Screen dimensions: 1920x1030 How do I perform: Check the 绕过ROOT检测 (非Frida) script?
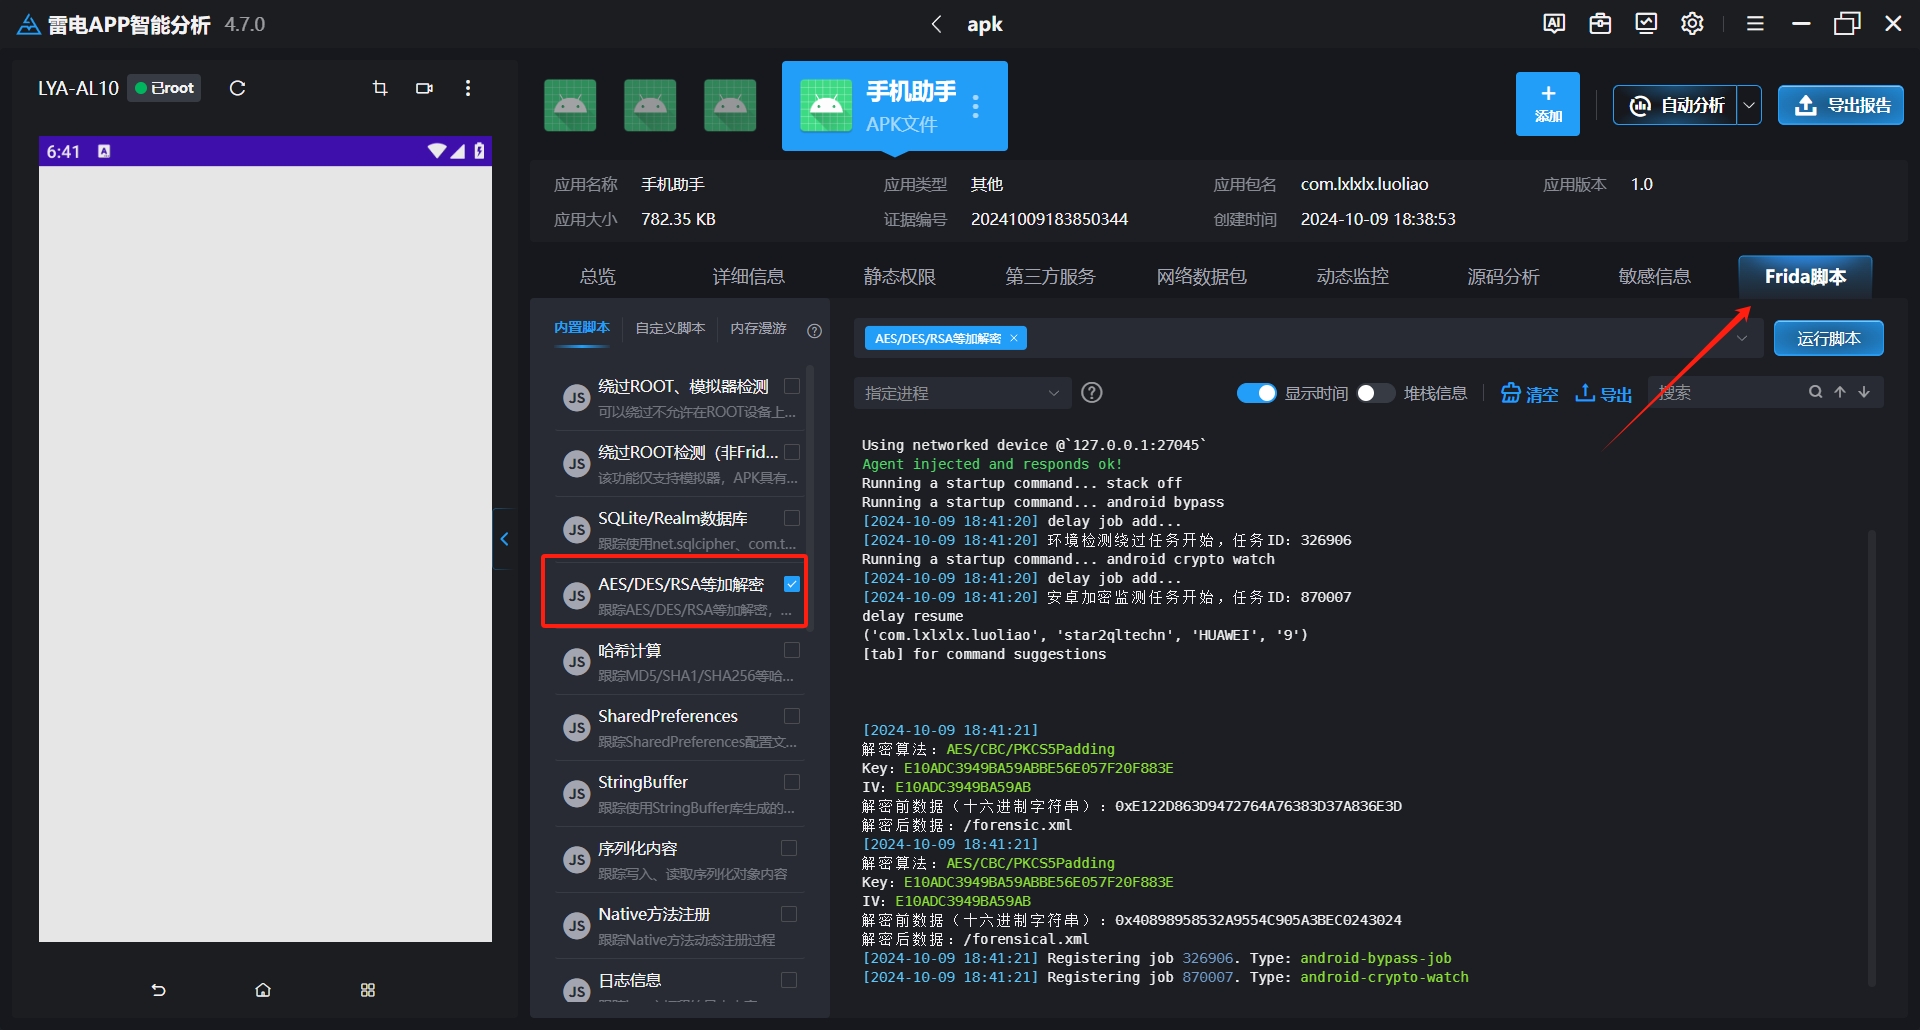(792, 452)
